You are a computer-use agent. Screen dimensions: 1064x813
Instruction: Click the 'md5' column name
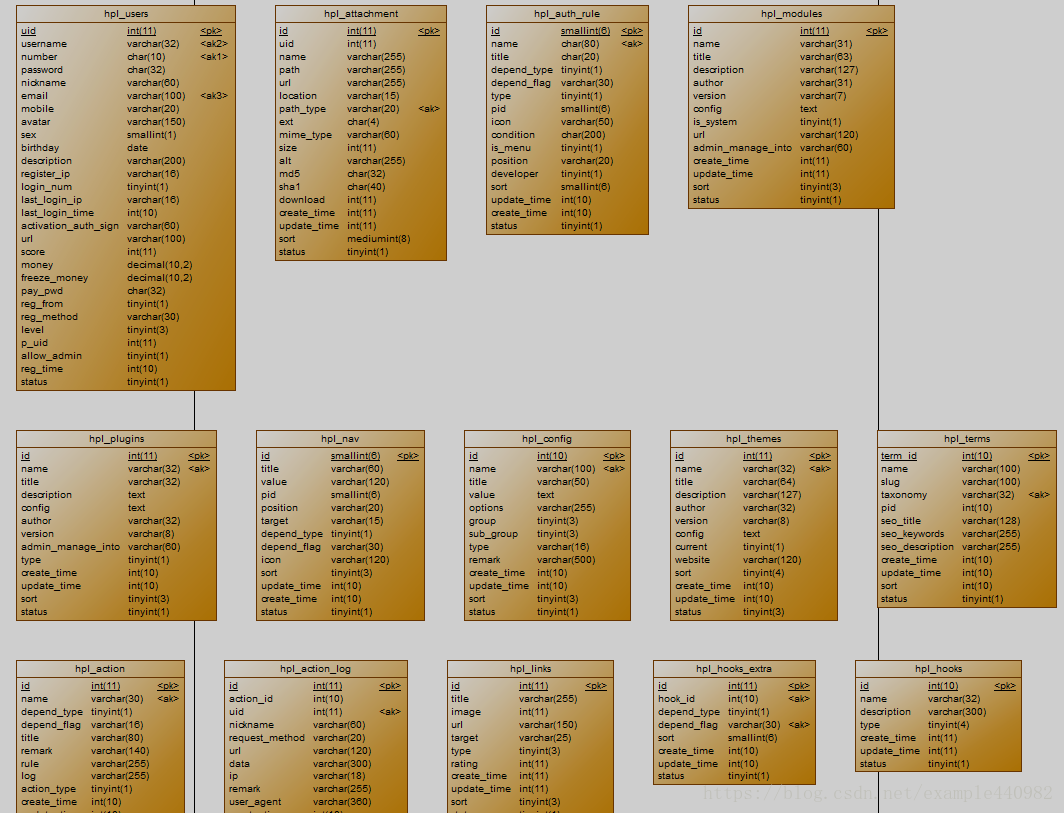[x=289, y=174]
